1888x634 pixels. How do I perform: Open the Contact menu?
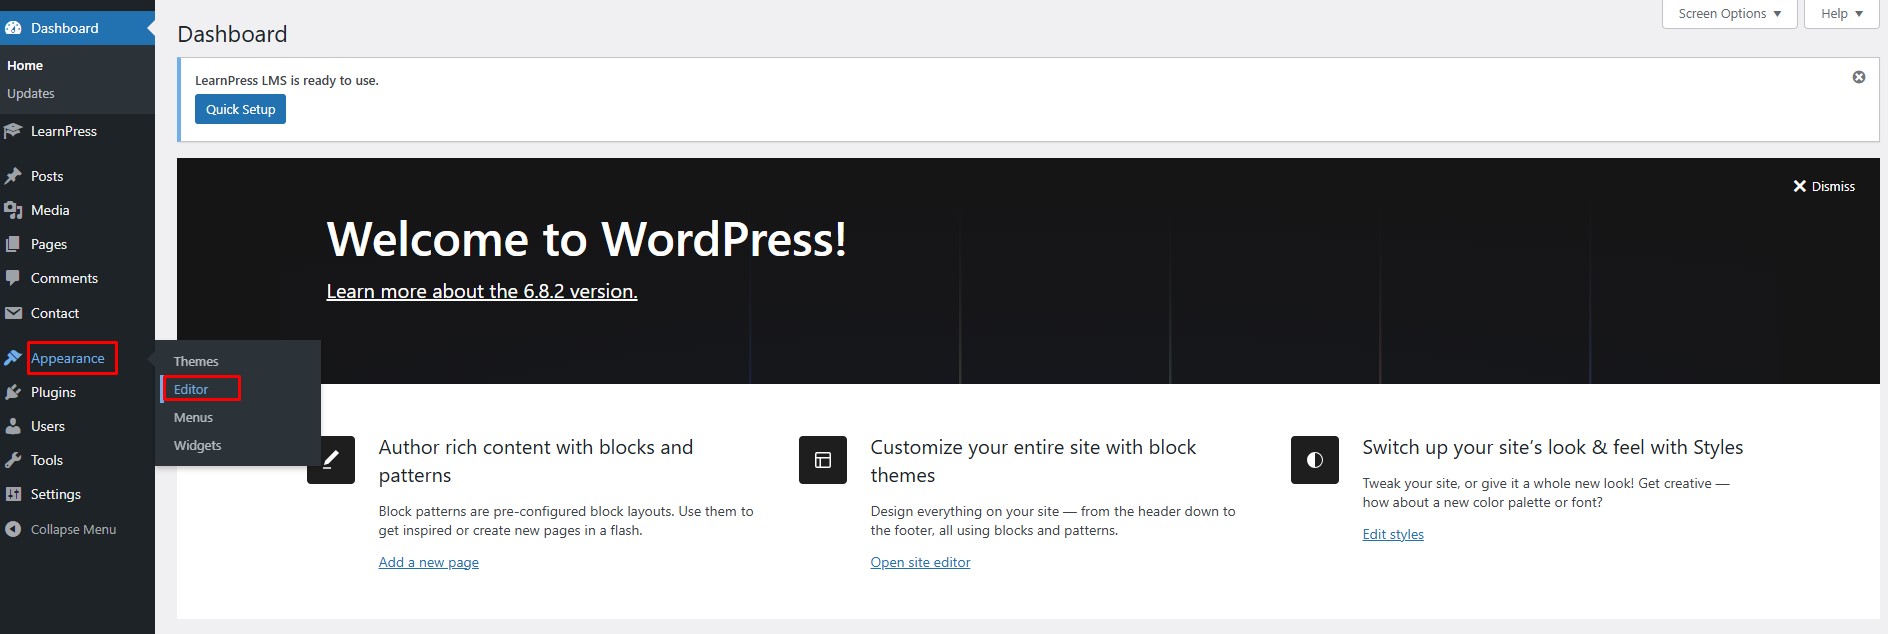(x=77, y=313)
